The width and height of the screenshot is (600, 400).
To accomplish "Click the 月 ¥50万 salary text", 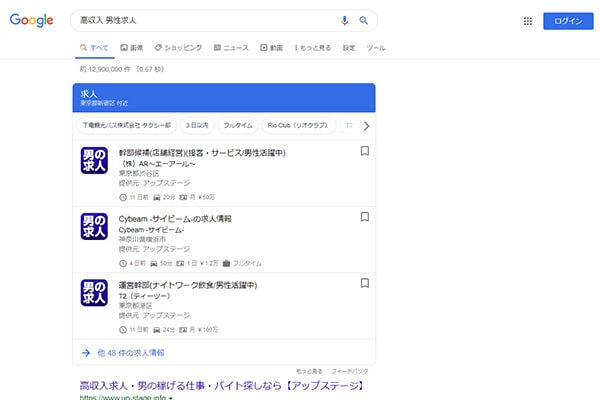I will (x=202, y=197).
